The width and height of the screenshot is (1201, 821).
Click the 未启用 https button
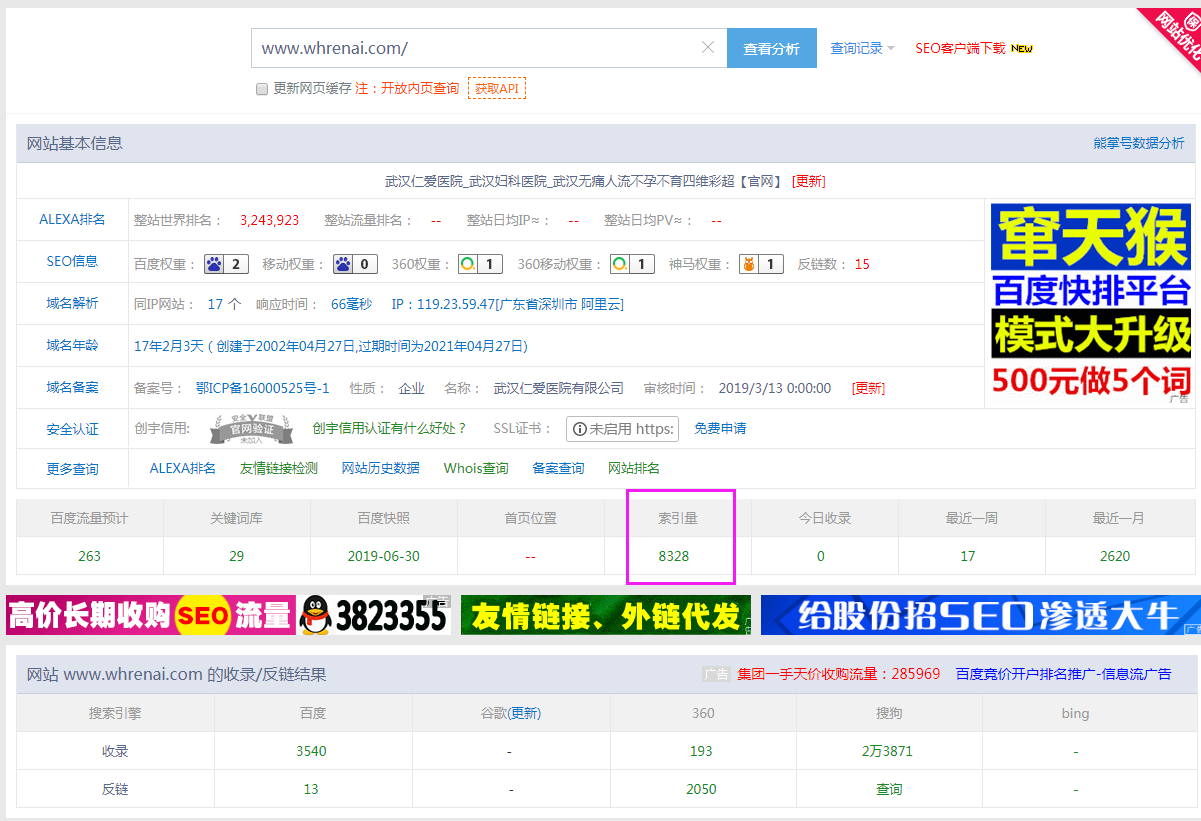622,429
